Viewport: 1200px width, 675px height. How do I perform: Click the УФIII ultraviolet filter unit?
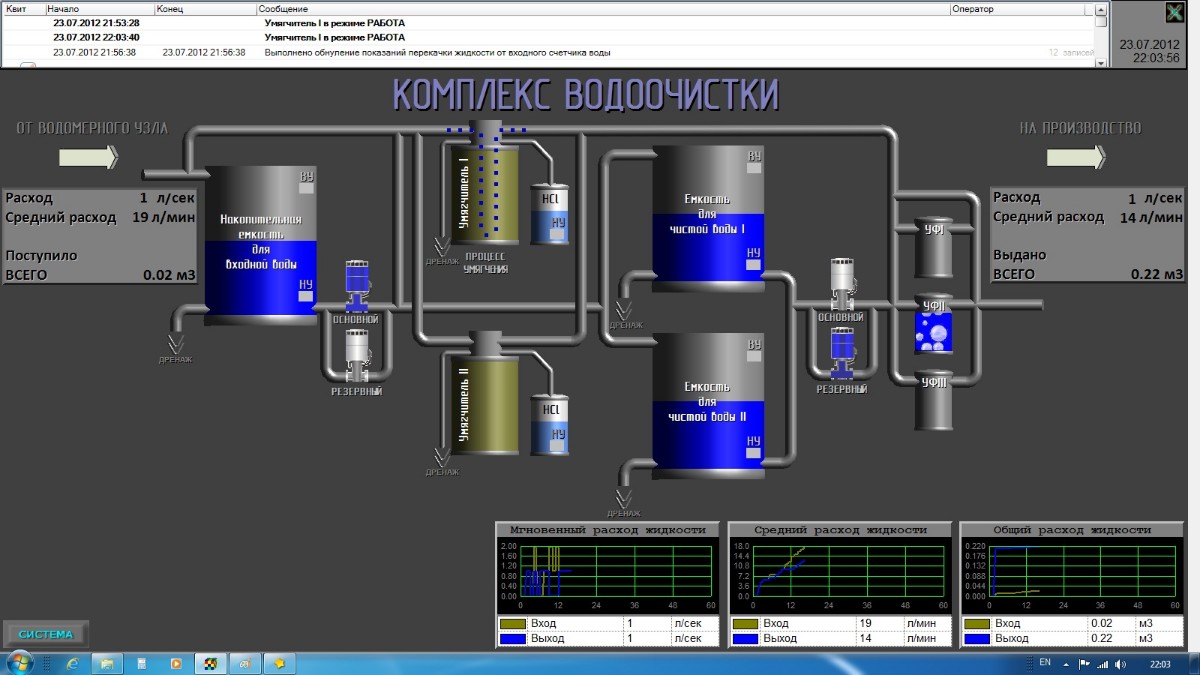[933, 398]
